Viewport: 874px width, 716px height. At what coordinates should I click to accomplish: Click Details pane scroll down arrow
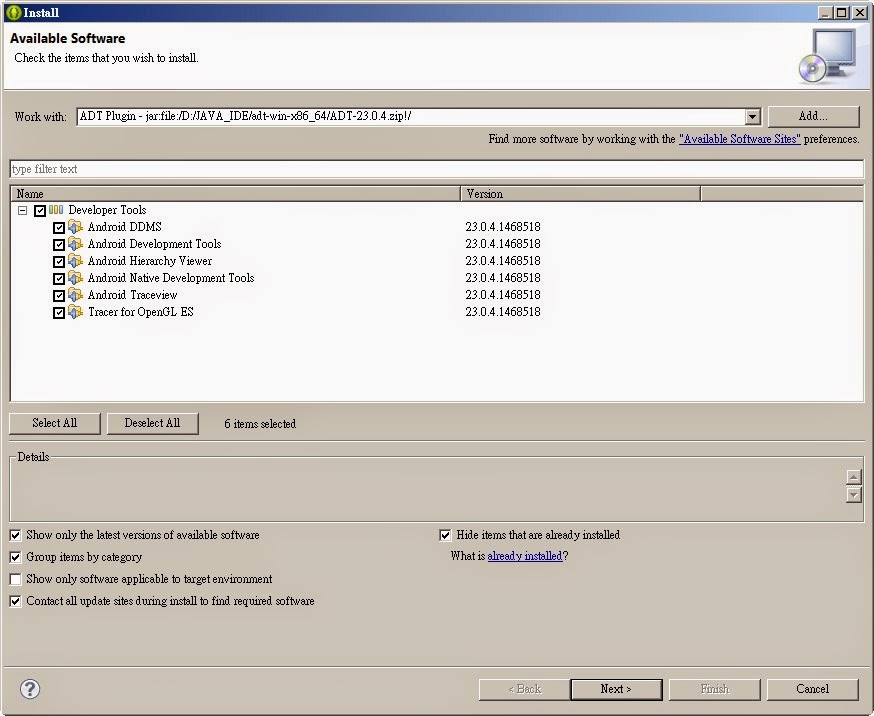[x=853, y=495]
